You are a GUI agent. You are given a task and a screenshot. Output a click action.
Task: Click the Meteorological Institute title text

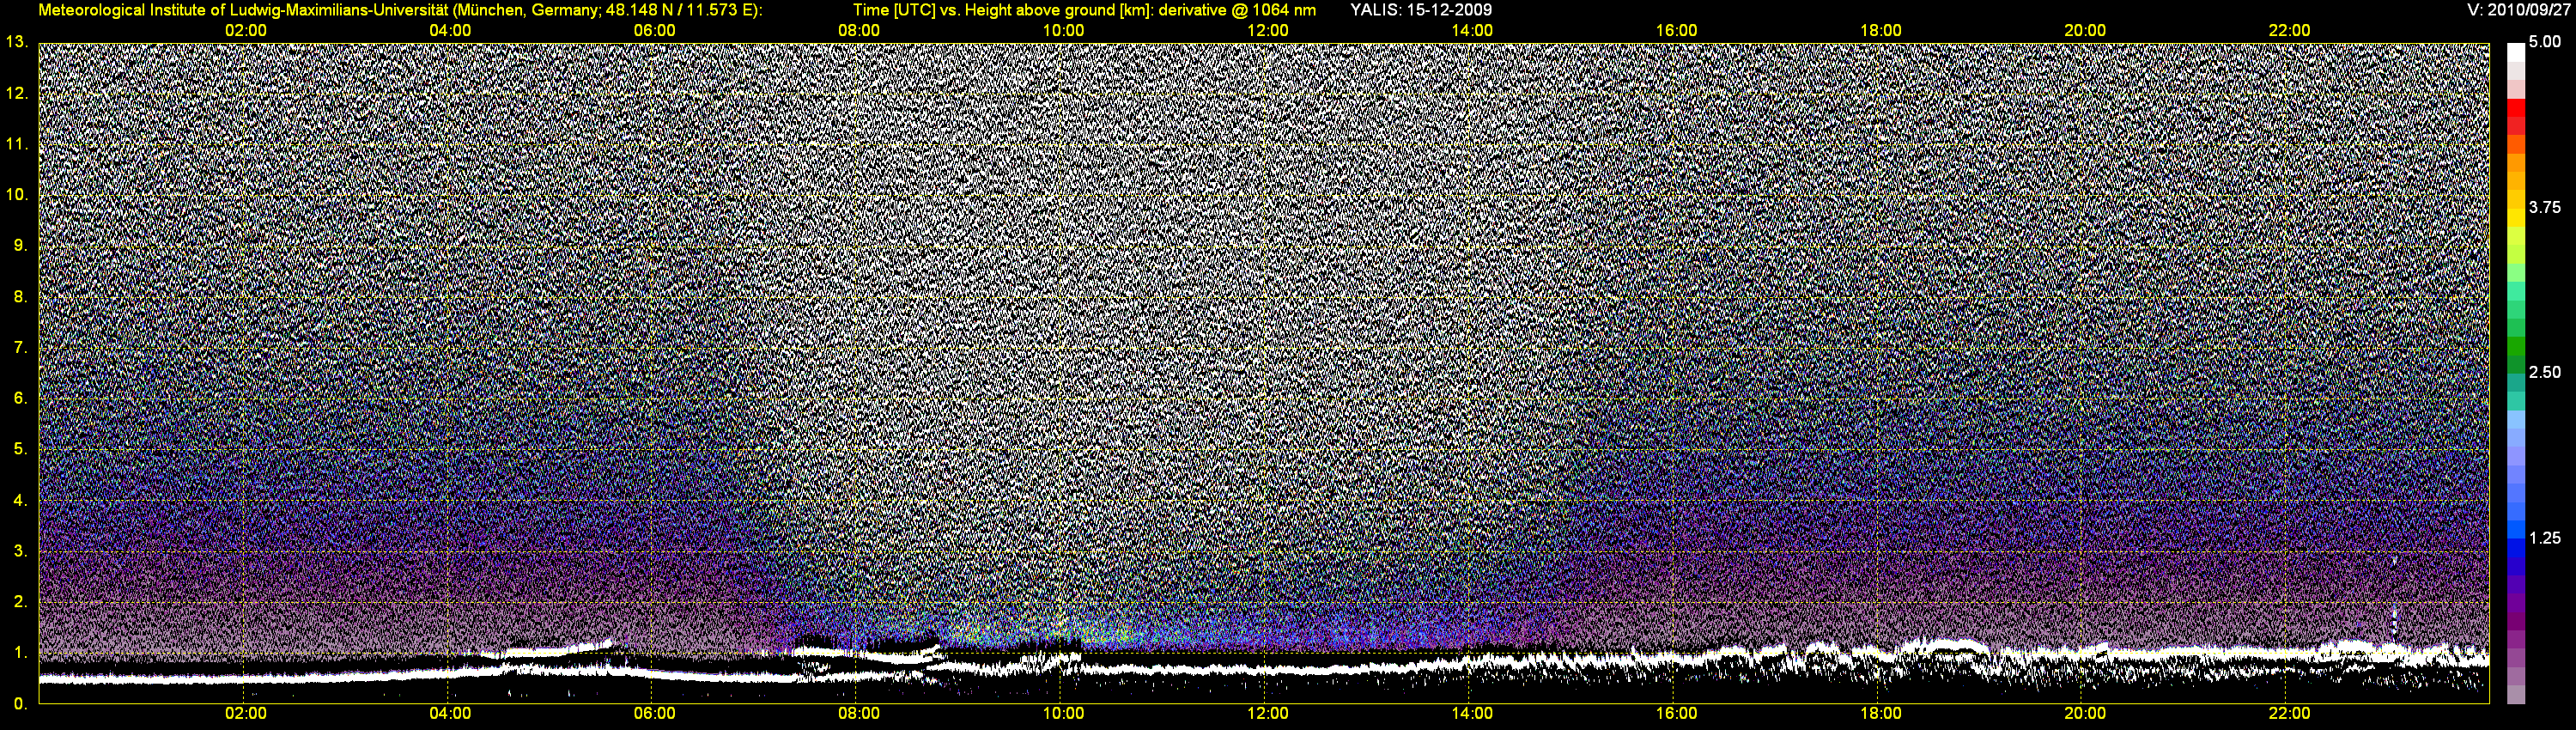click(x=400, y=10)
